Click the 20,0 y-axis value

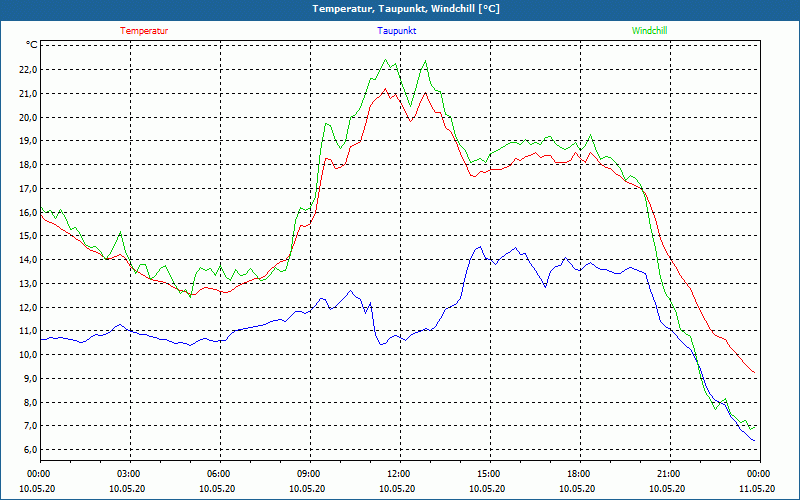click(28, 117)
